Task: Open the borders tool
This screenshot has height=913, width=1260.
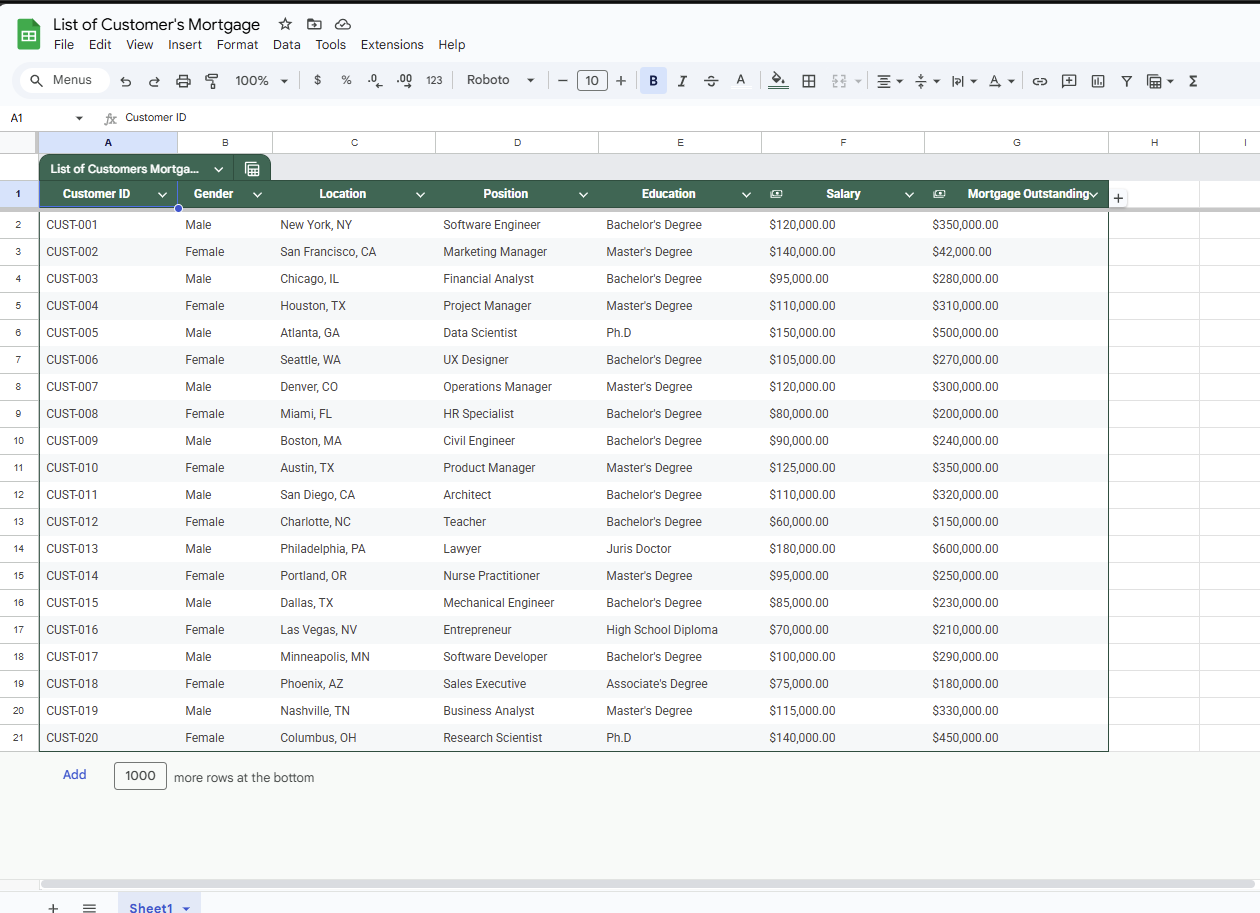Action: click(x=809, y=81)
